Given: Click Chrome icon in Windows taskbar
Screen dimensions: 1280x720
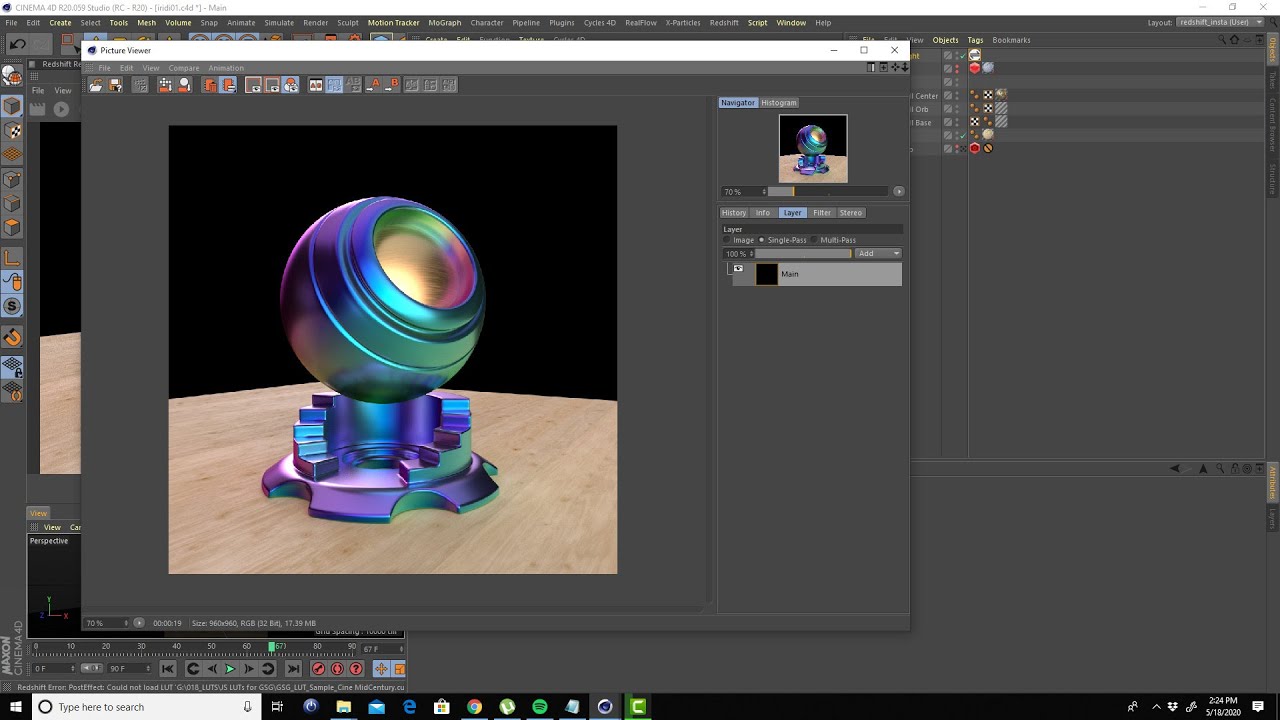Looking at the screenshot, I should point(475,707).
